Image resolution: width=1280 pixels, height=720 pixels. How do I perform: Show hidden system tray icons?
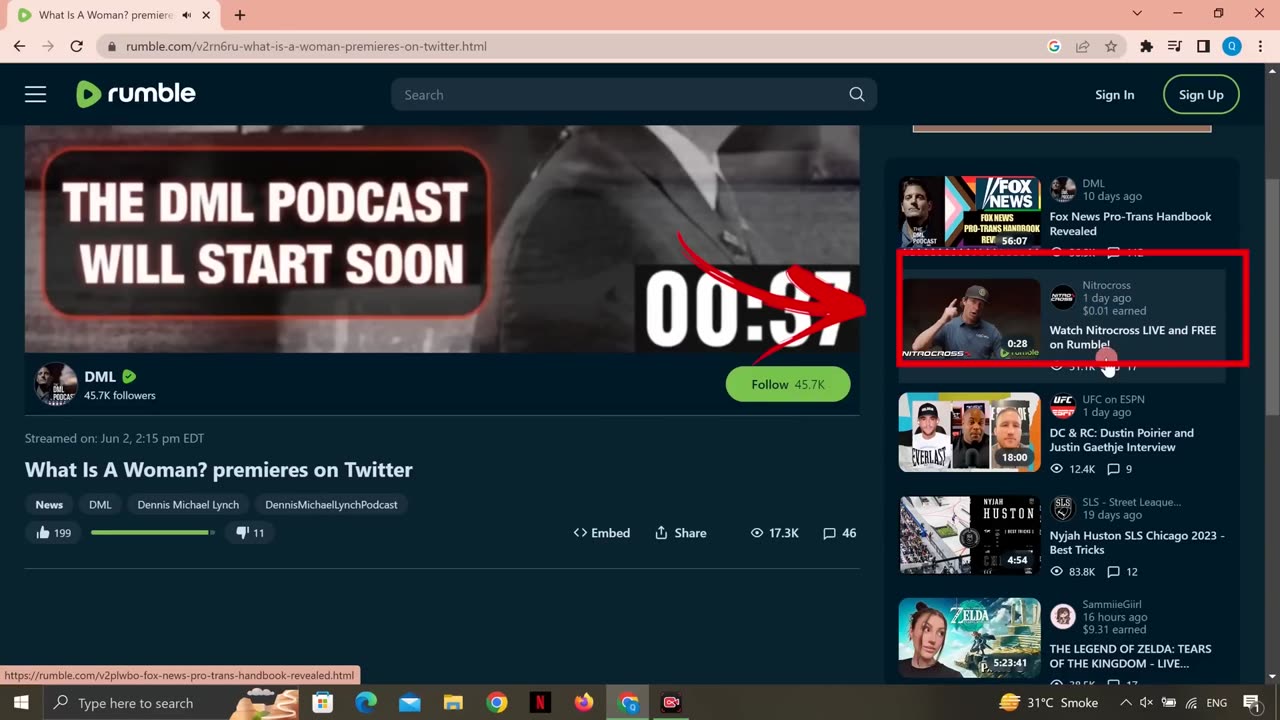click(1124, 702)
